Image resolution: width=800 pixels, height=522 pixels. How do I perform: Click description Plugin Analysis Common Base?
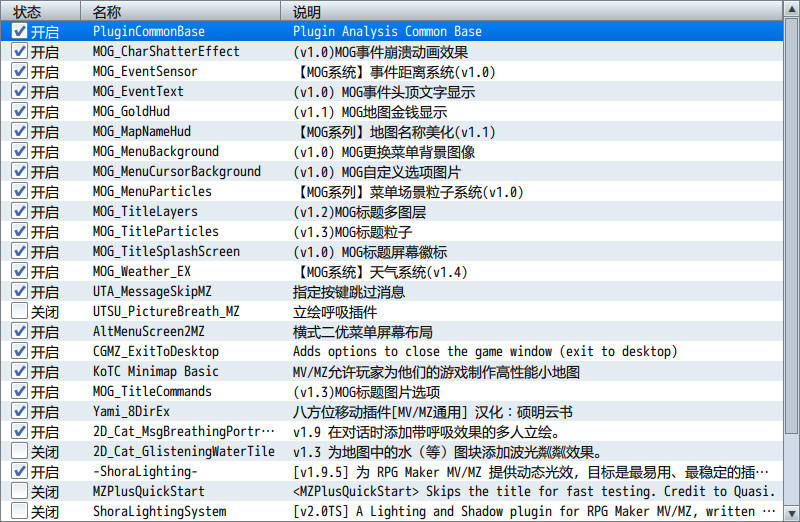(x=387, y=32)
